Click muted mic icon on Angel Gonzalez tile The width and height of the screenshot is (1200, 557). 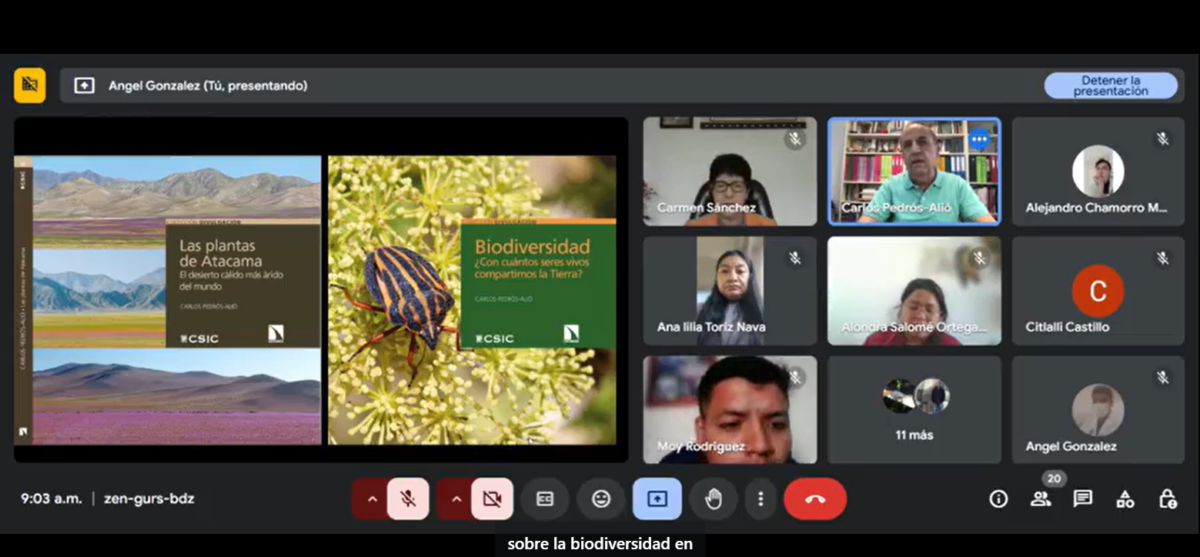(1163, 378)
